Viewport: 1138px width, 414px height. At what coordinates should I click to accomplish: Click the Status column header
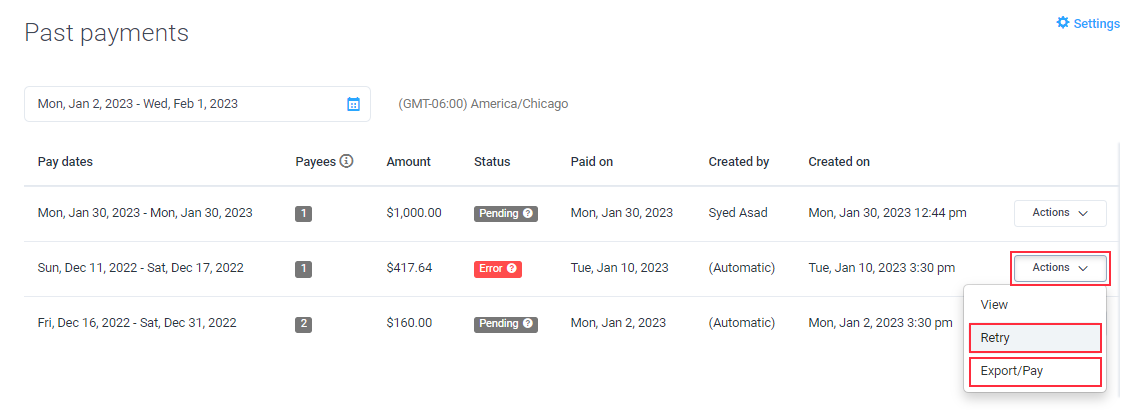tap(492, 162)
